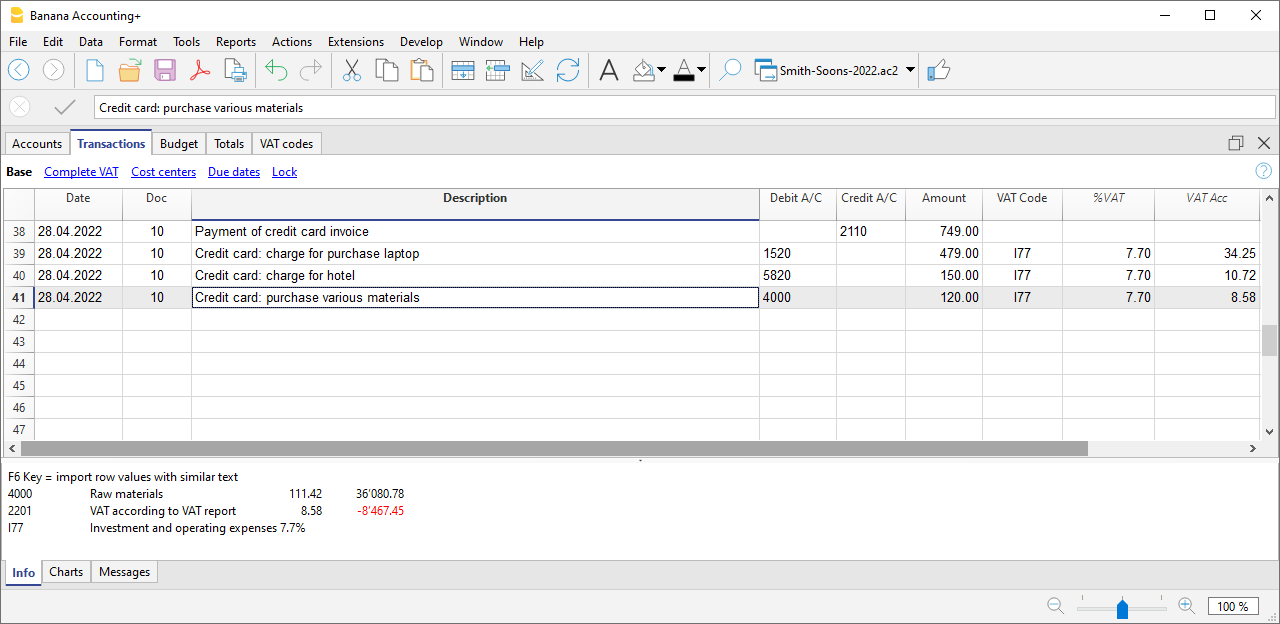Click the thumbs-up feedback icon

coord(938,70)
